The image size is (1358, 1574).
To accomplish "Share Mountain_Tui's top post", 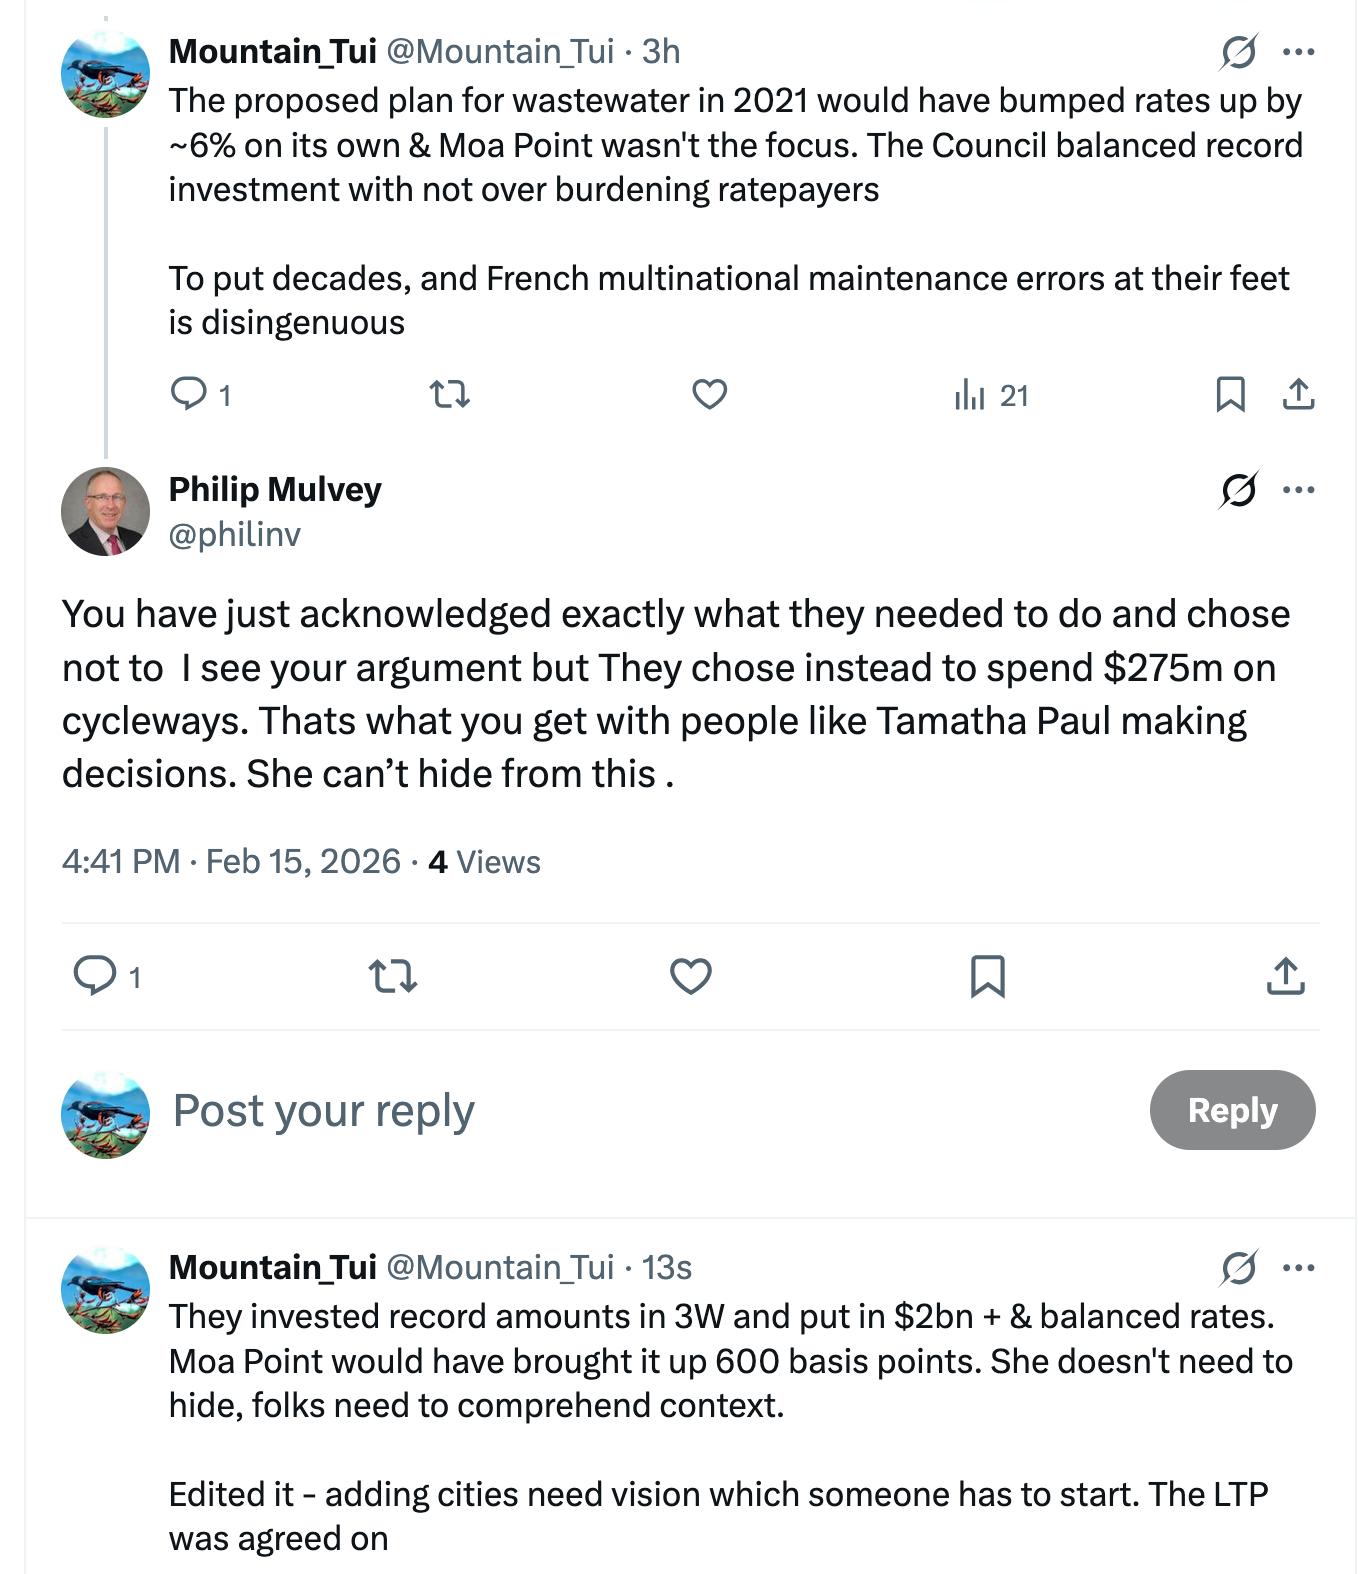I will [x=1298, y=394].
